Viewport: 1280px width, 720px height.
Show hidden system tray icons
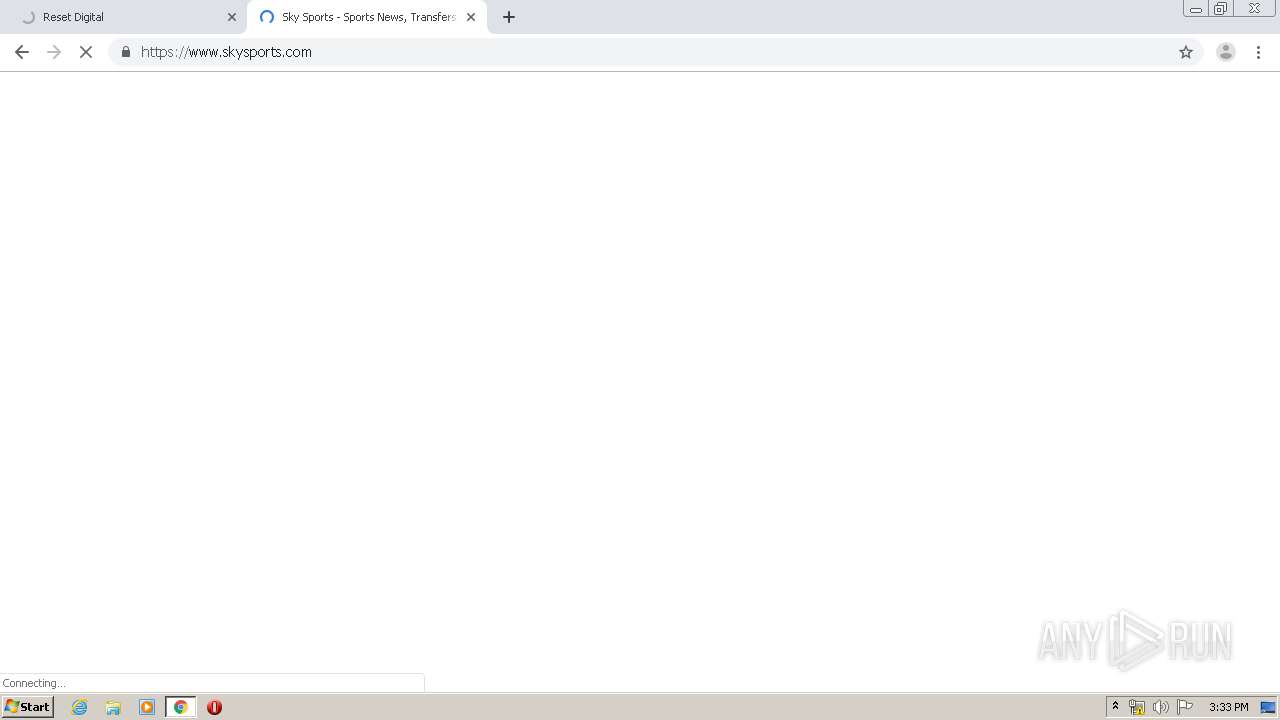(1115, 707)
